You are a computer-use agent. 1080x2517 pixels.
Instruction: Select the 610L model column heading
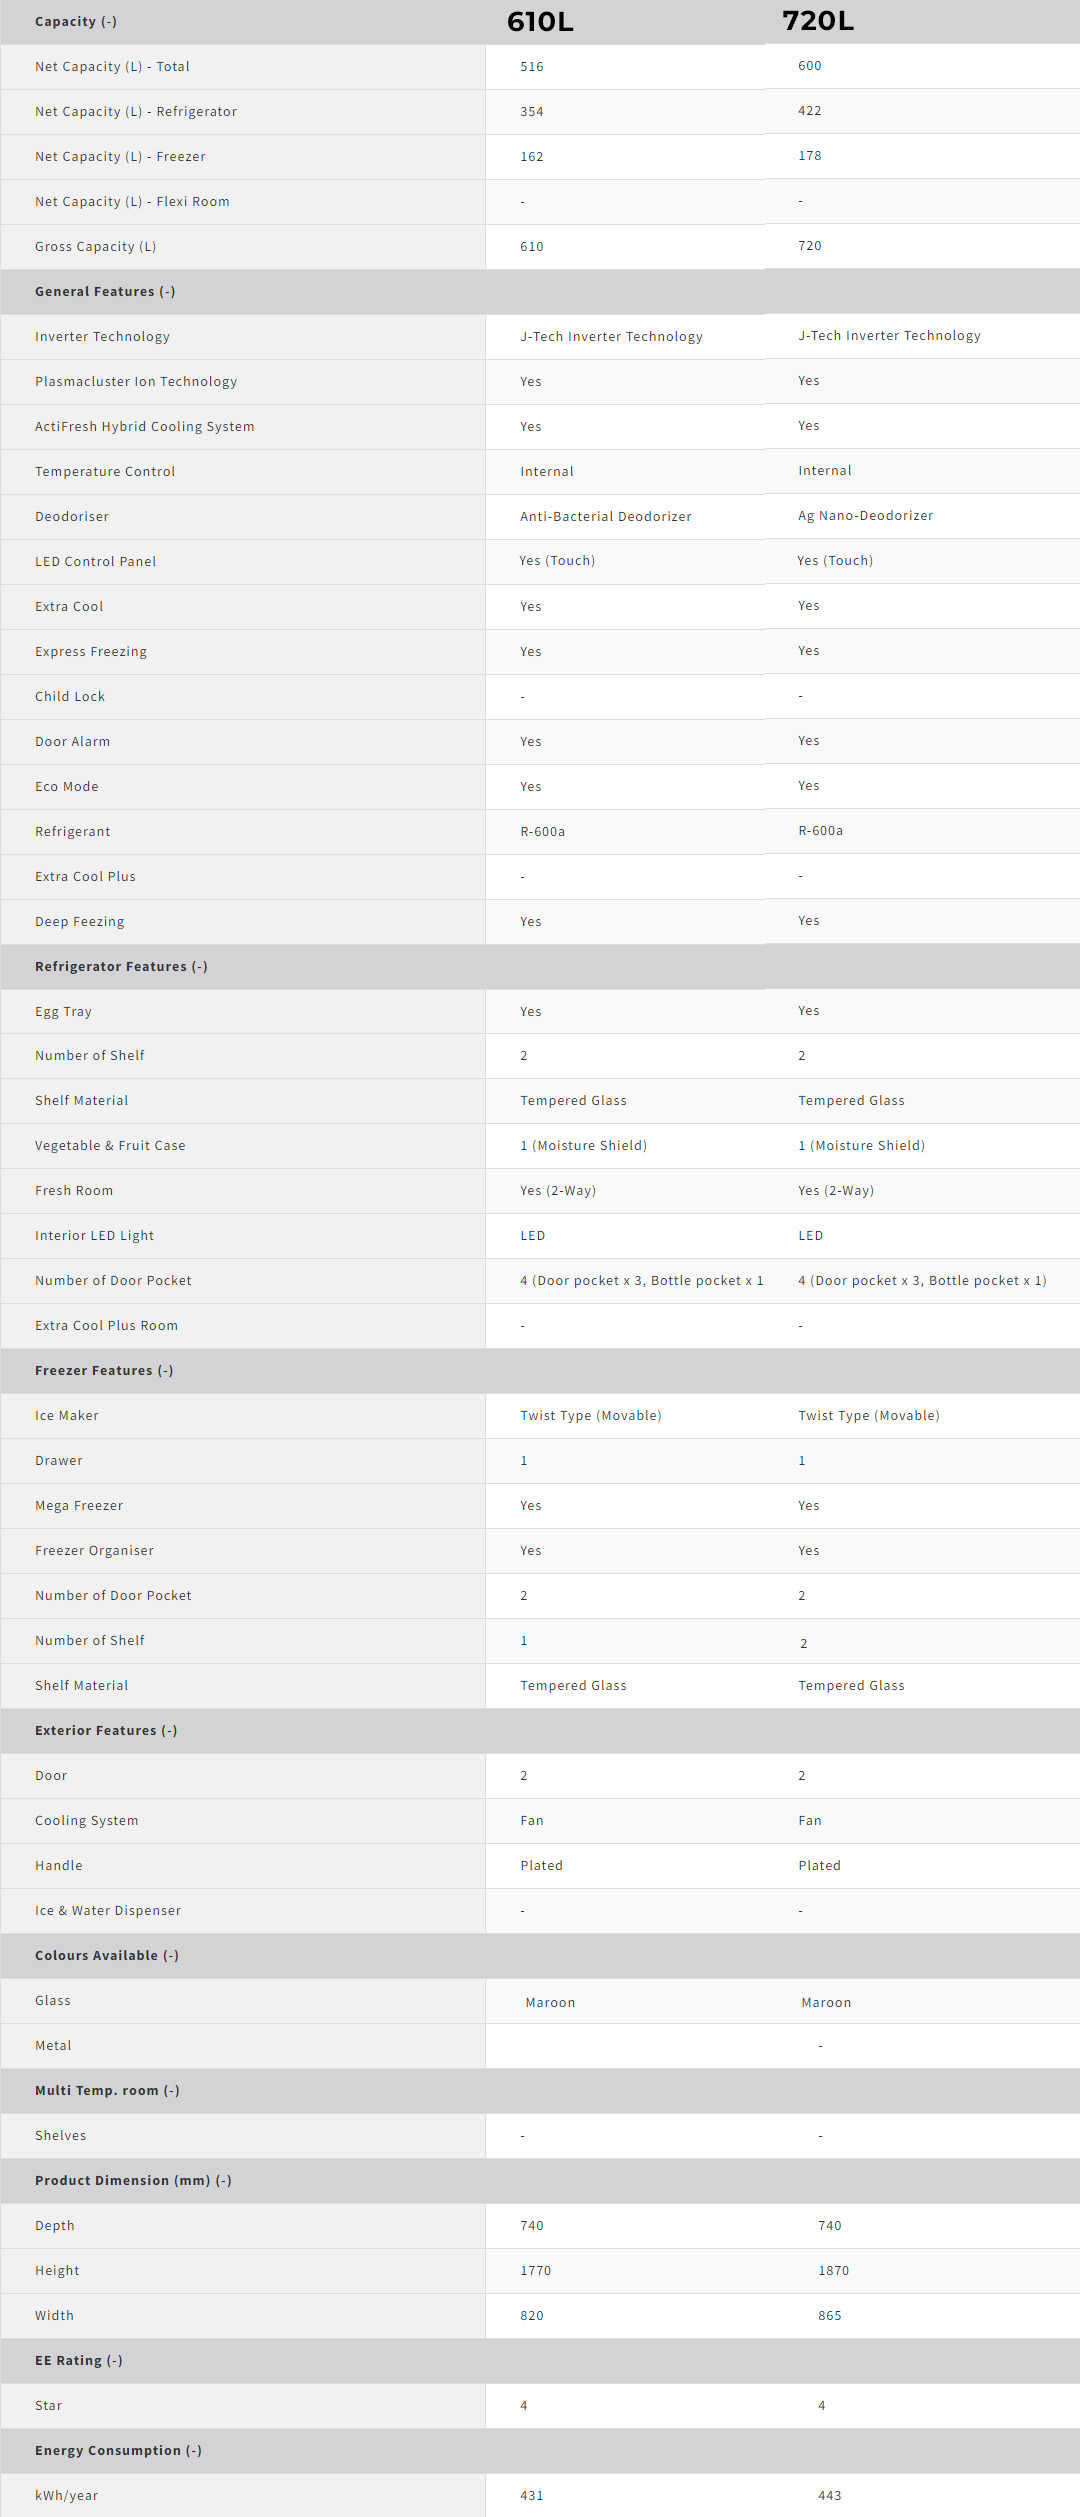click(x=540, y=22)
